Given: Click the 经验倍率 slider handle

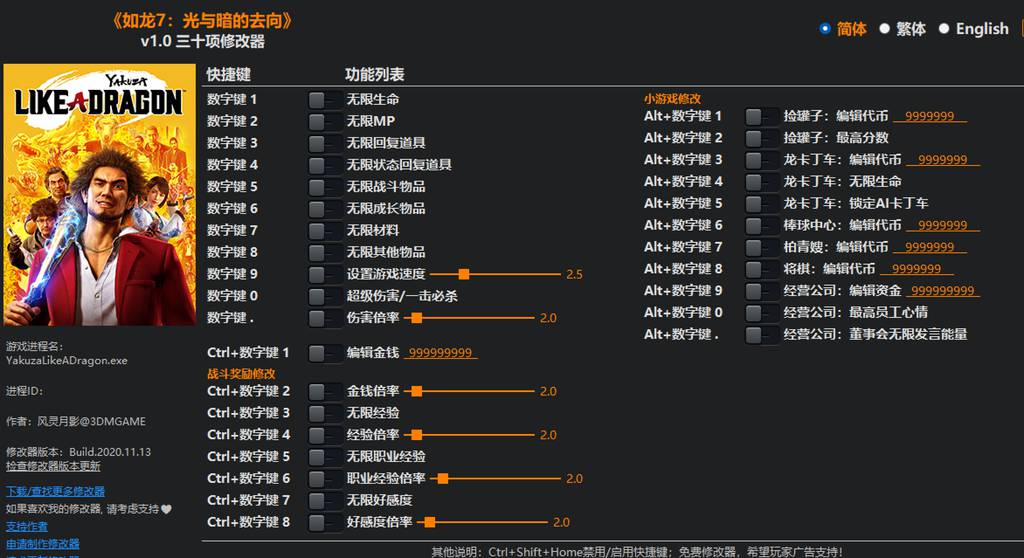Looking at the screenshot, I should [417, 435].
